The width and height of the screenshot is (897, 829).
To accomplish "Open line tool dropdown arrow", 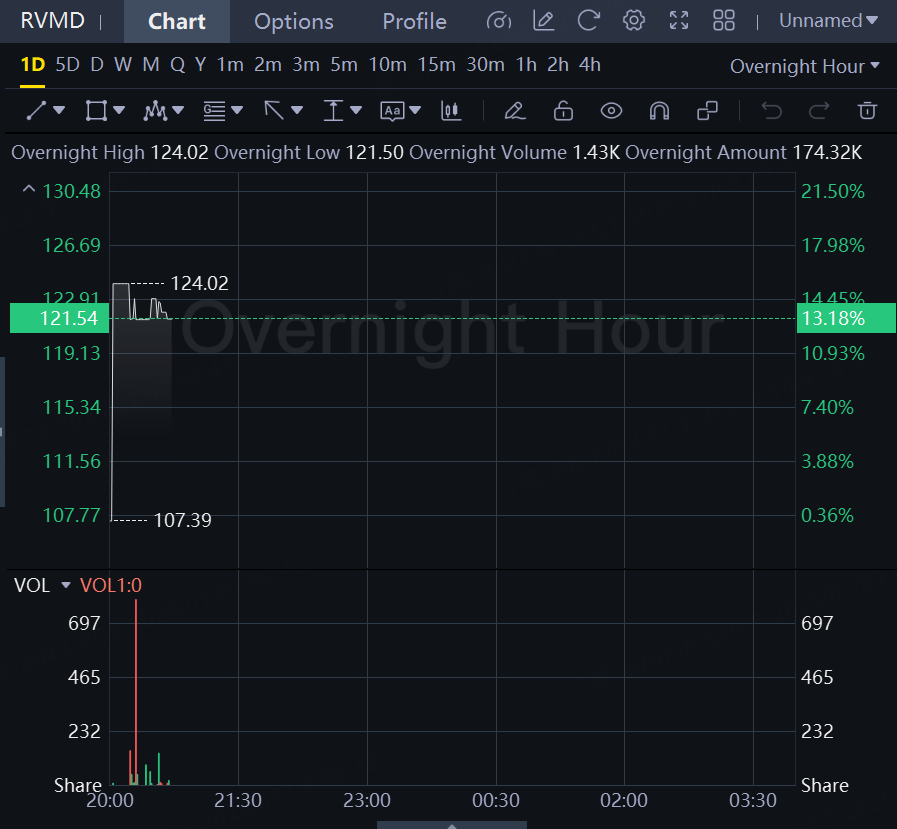I will click(59, 110).
